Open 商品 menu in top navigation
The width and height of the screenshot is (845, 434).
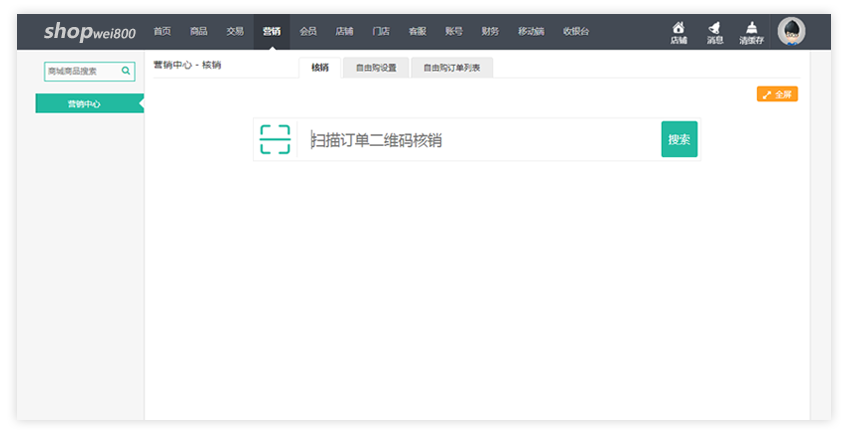[x=198, y=31]
